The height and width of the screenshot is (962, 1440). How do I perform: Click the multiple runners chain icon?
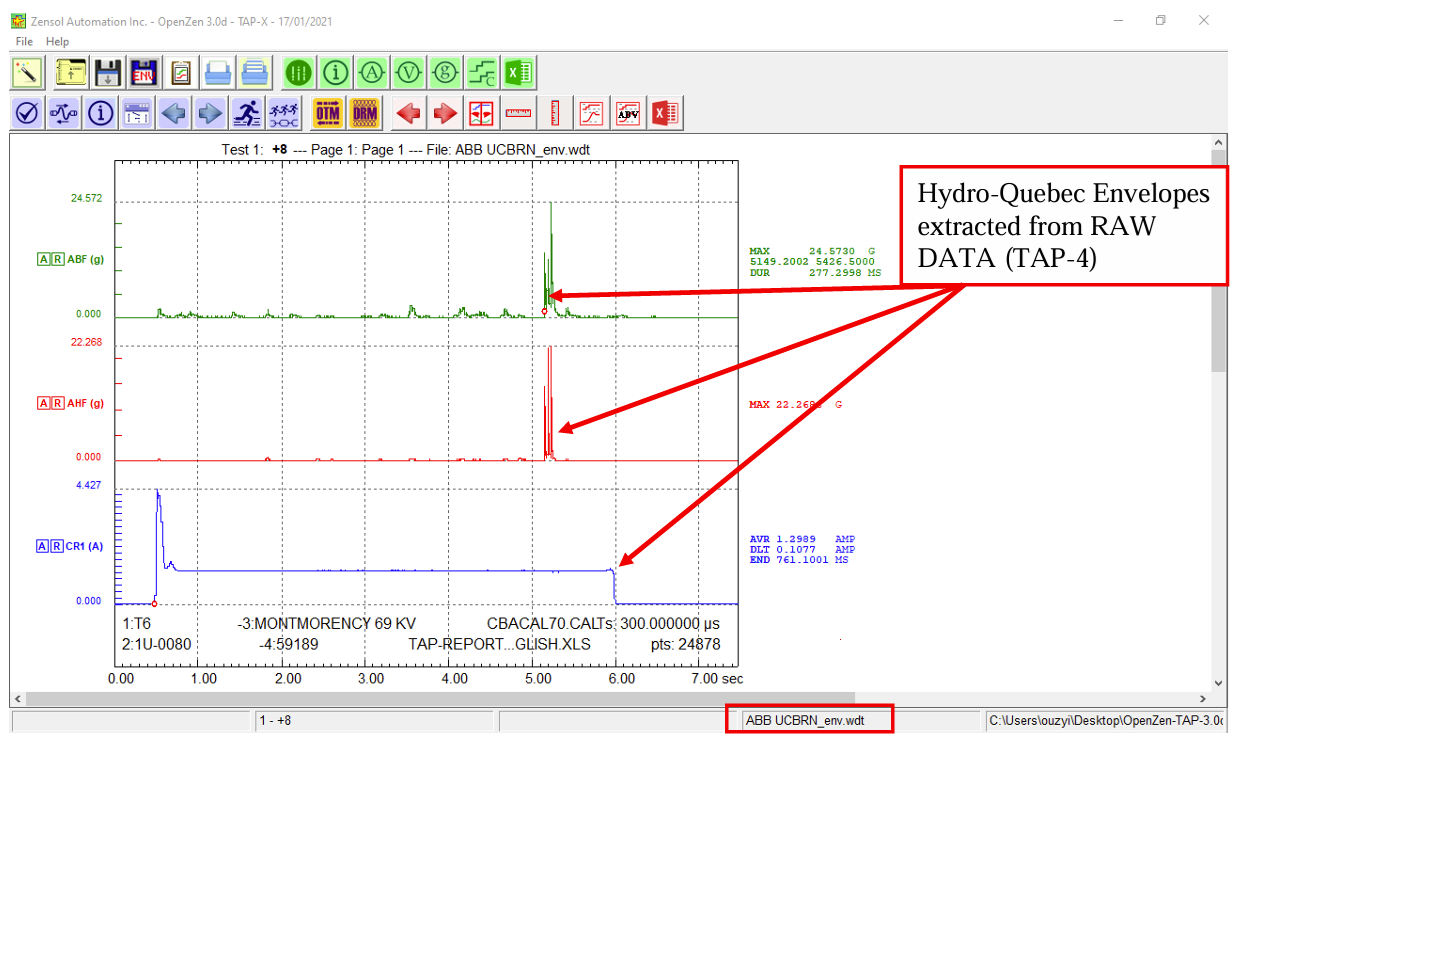point(284,113)
